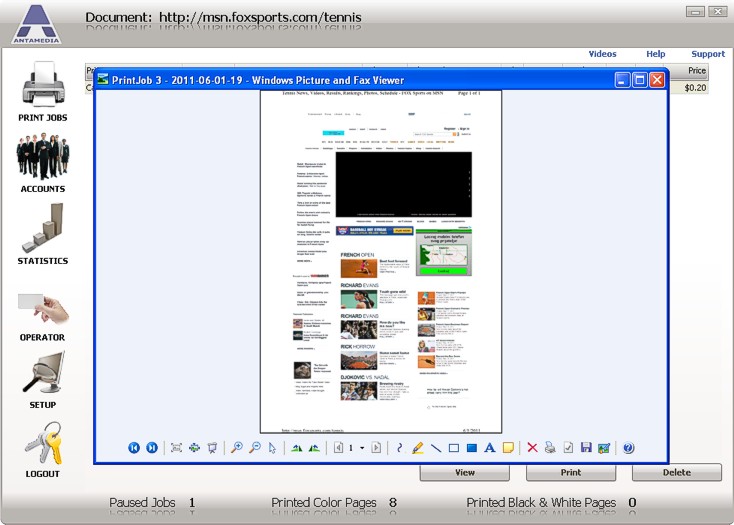Go to previous page in fax viewer
Image resolution: width=734 pixels, height=525 pixels.
338,448
